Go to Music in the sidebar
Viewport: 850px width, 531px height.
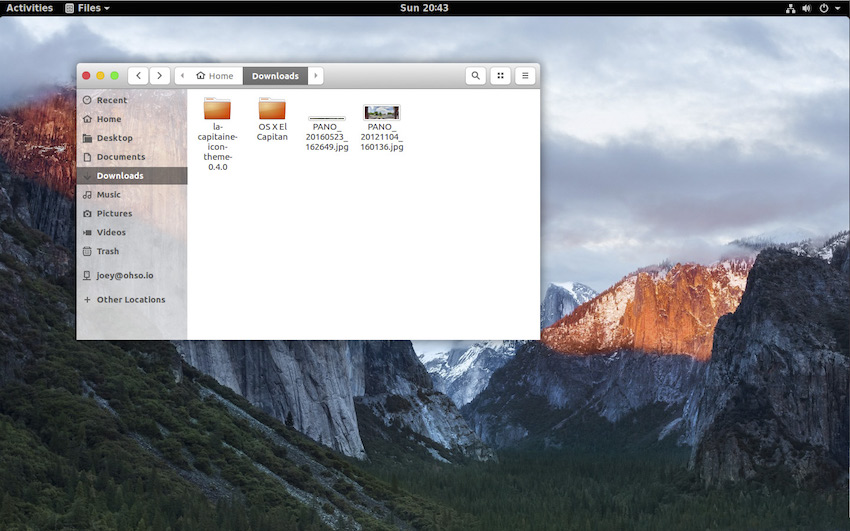tap(108, 195)
